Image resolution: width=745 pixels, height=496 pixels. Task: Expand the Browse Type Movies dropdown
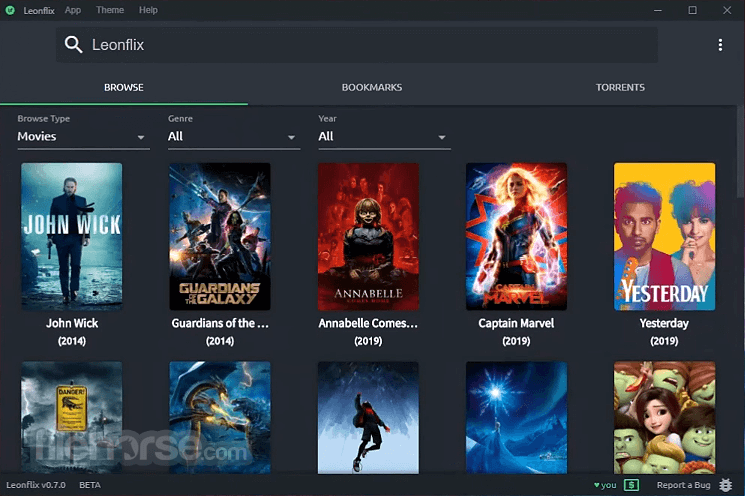(x=83, y=137)
